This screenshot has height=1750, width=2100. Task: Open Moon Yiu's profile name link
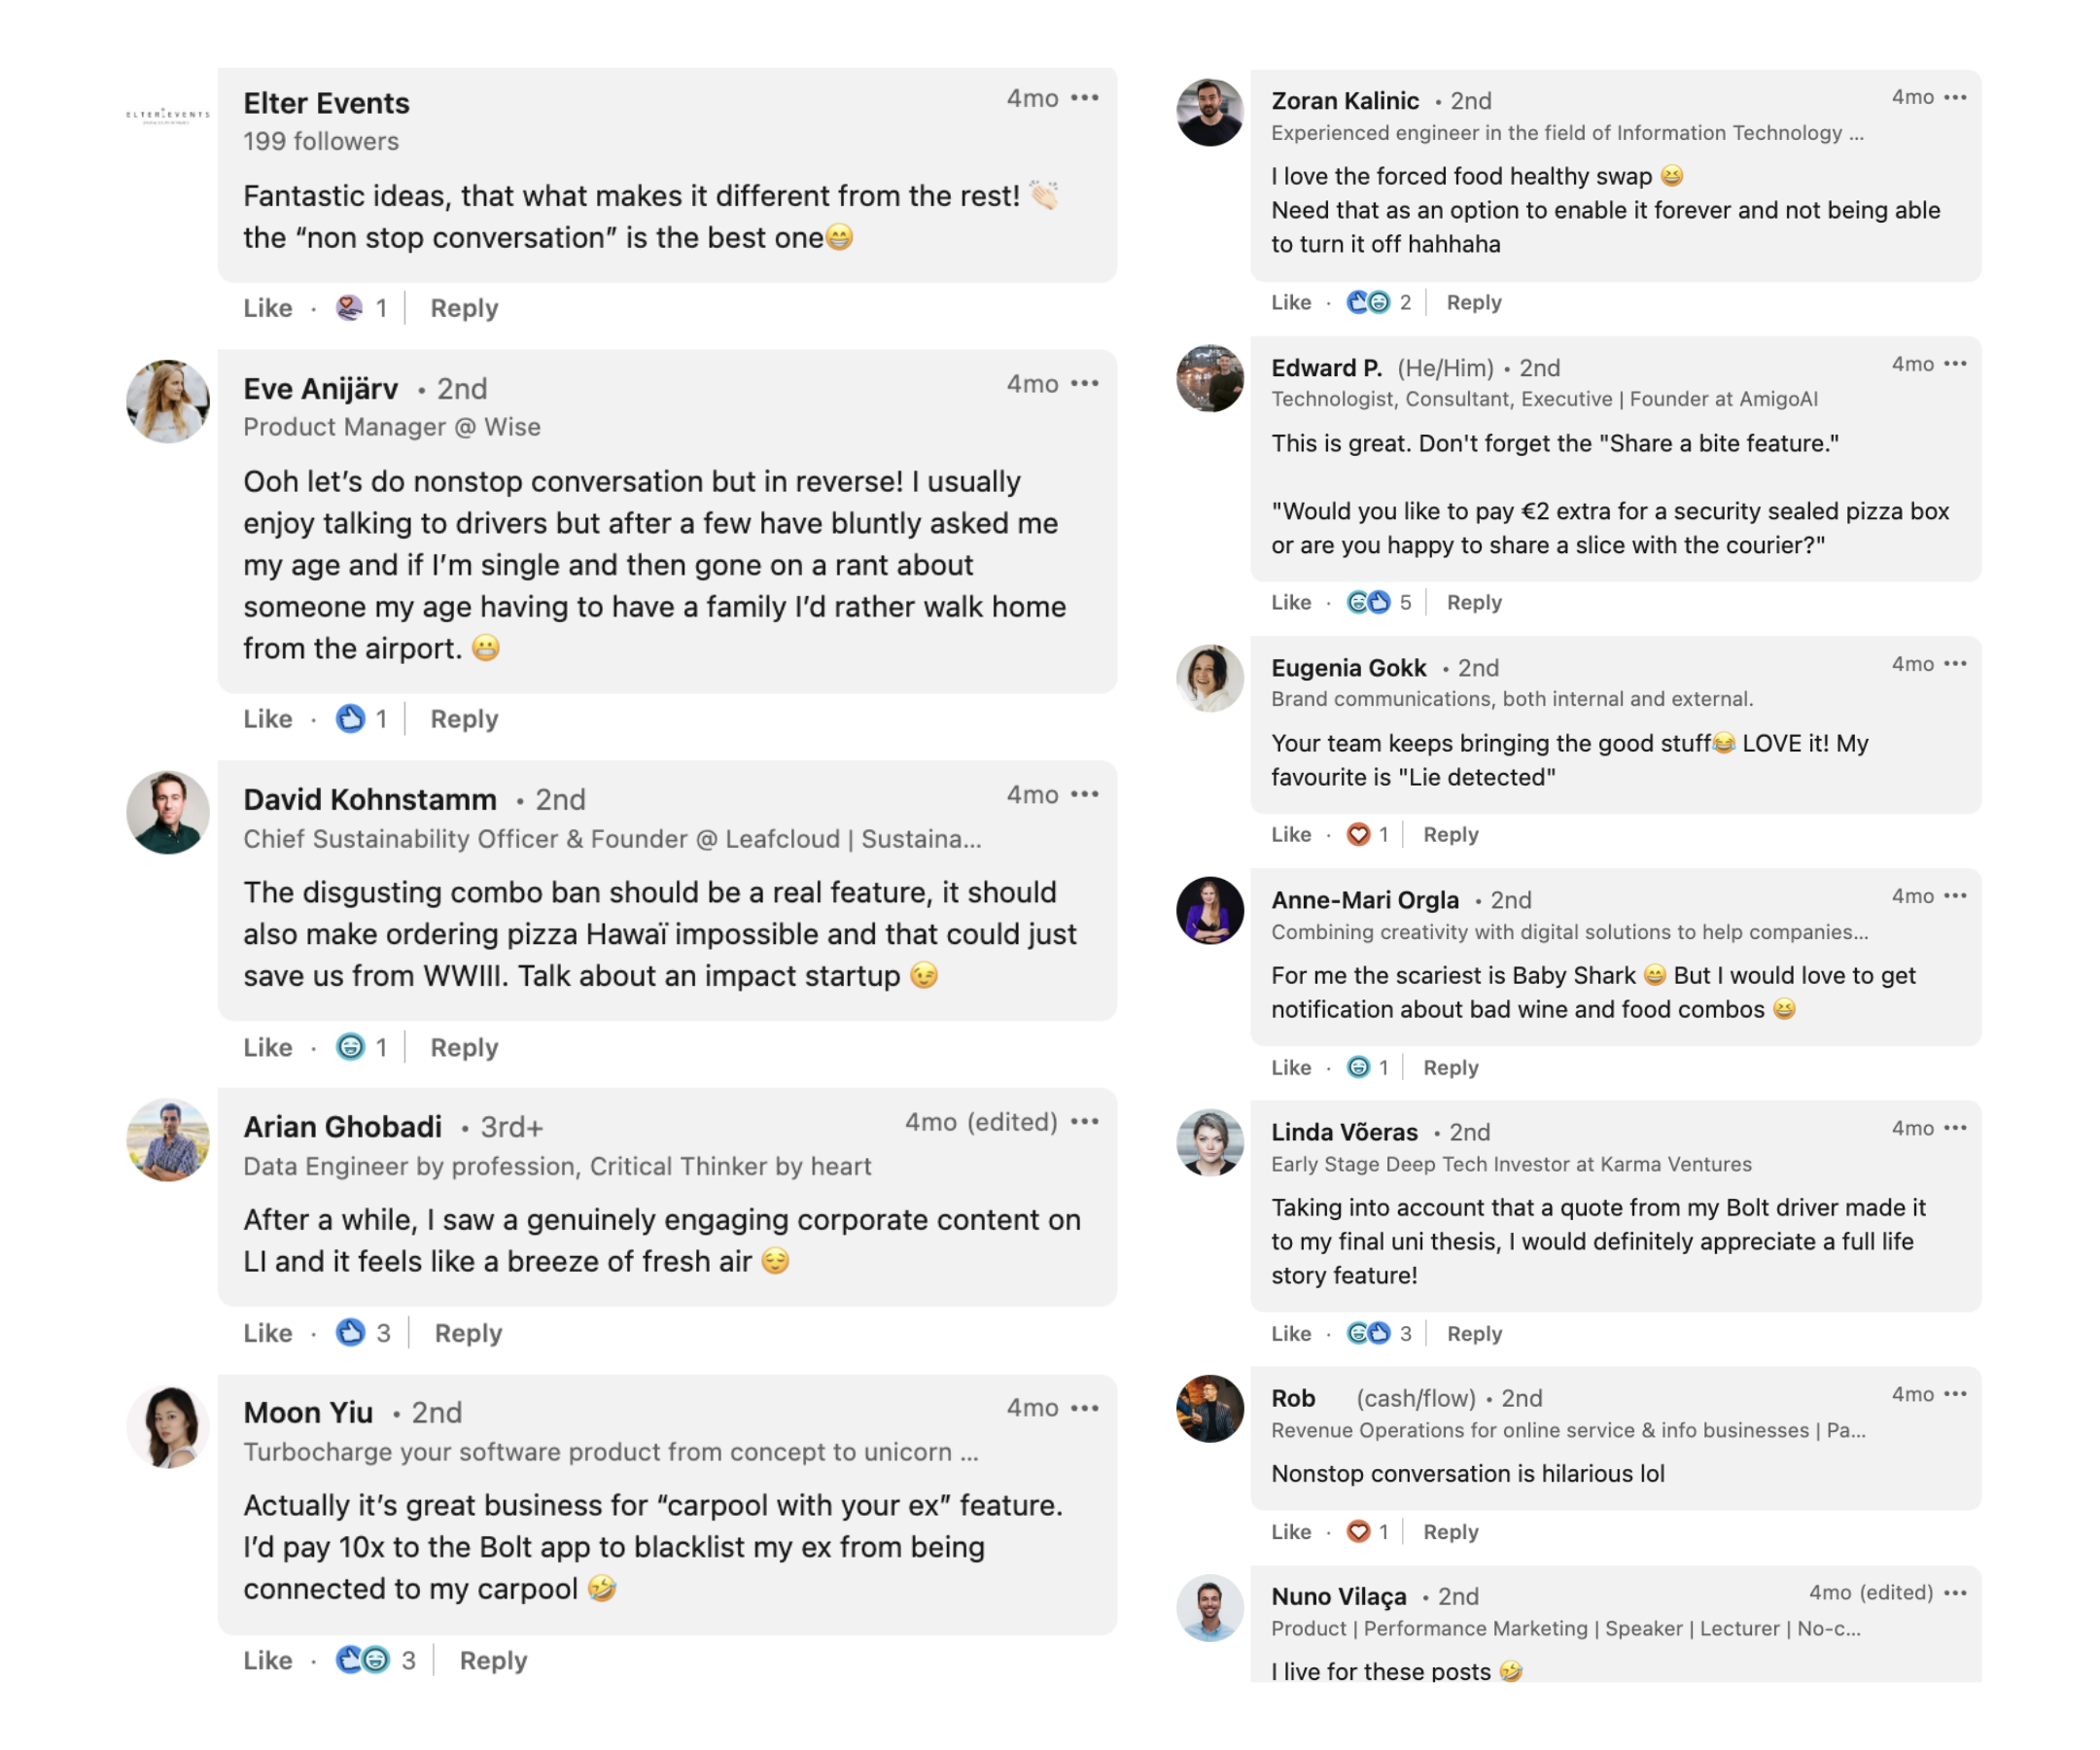click(x=308, y=1412)
